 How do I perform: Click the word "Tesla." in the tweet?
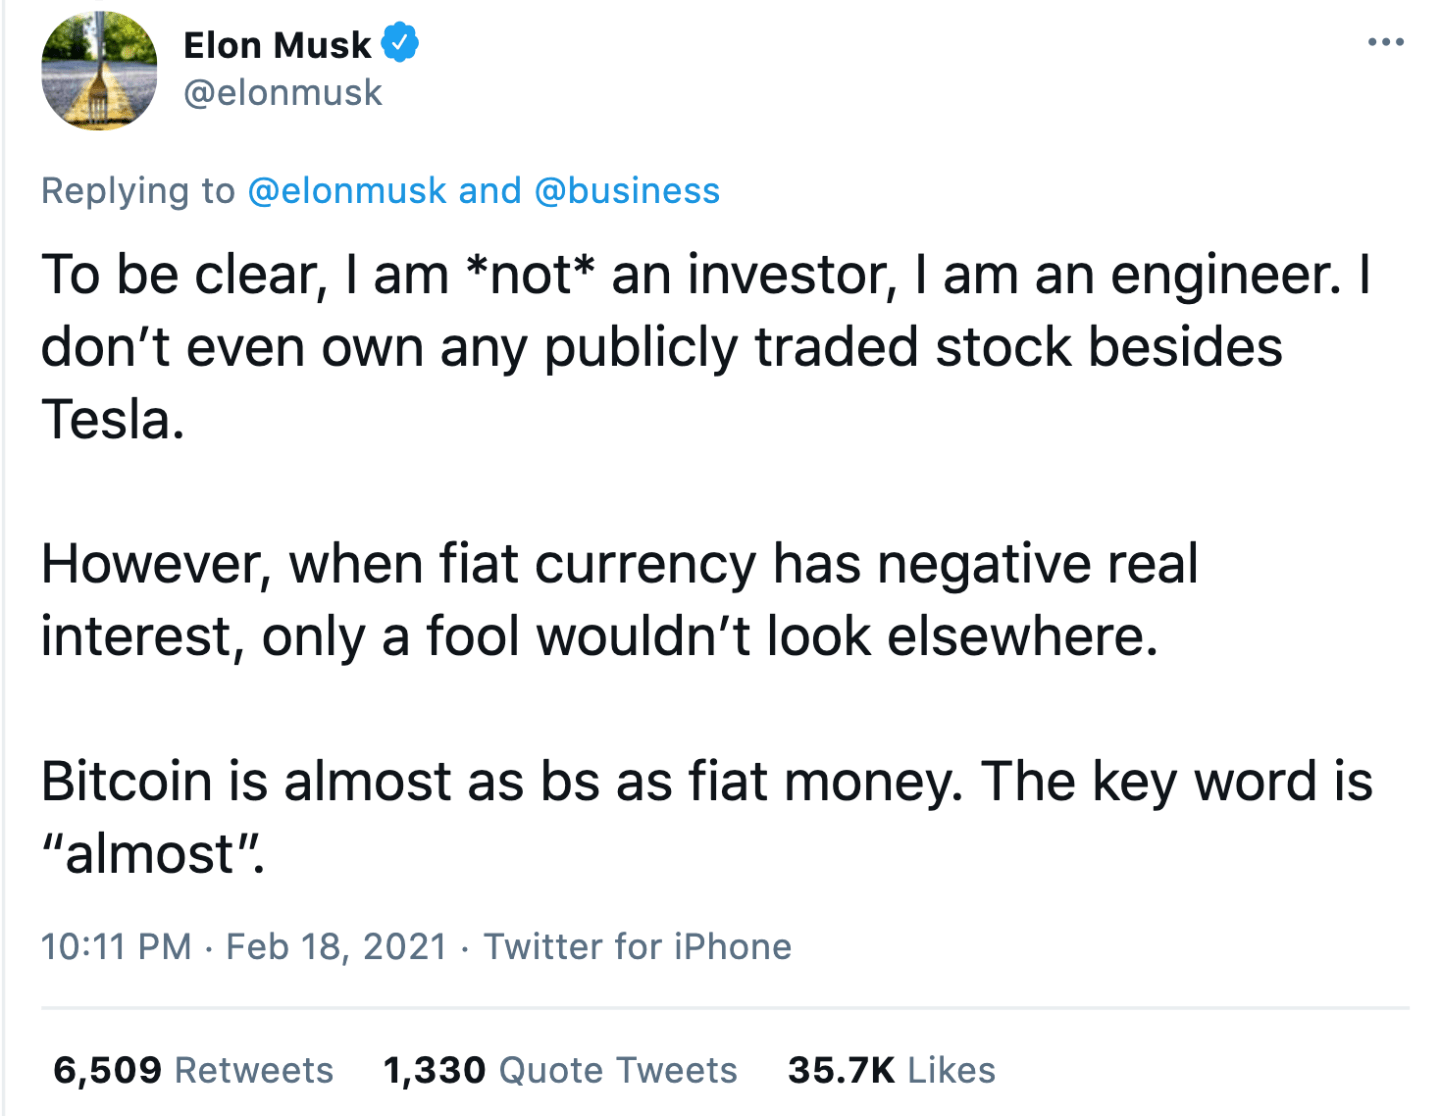click(113, 420)
